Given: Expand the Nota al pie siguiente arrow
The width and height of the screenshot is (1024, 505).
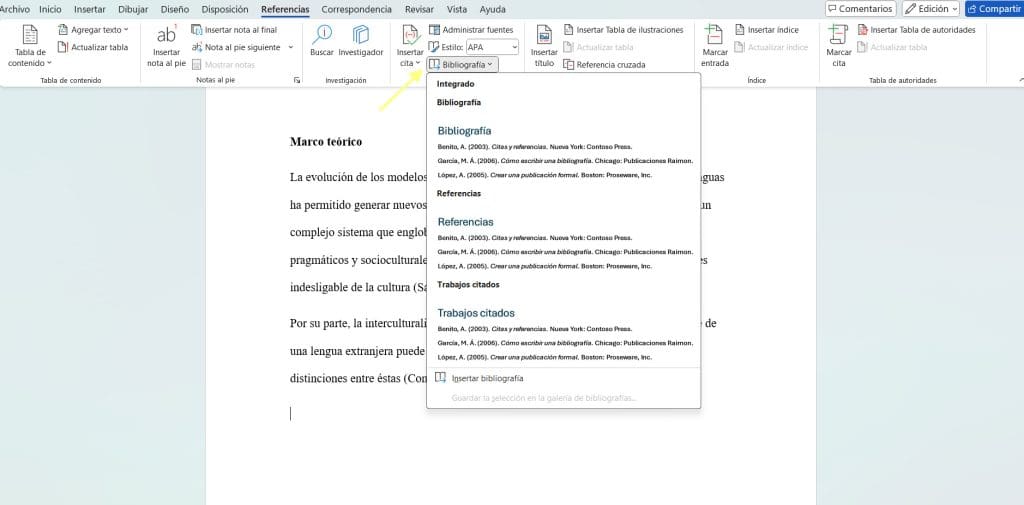Looking at the screenshot, I should tap(291, 47).
